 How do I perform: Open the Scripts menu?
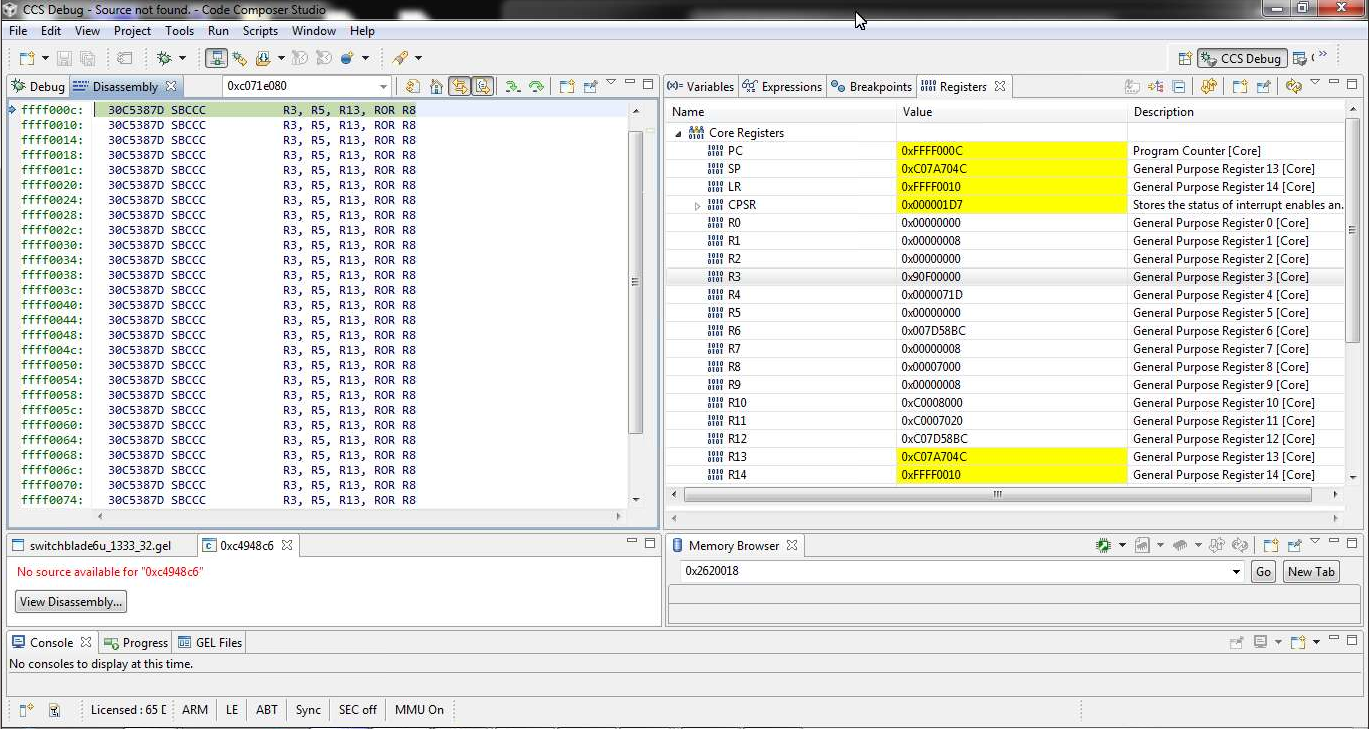pyautogui.click(x=260, y=31)
